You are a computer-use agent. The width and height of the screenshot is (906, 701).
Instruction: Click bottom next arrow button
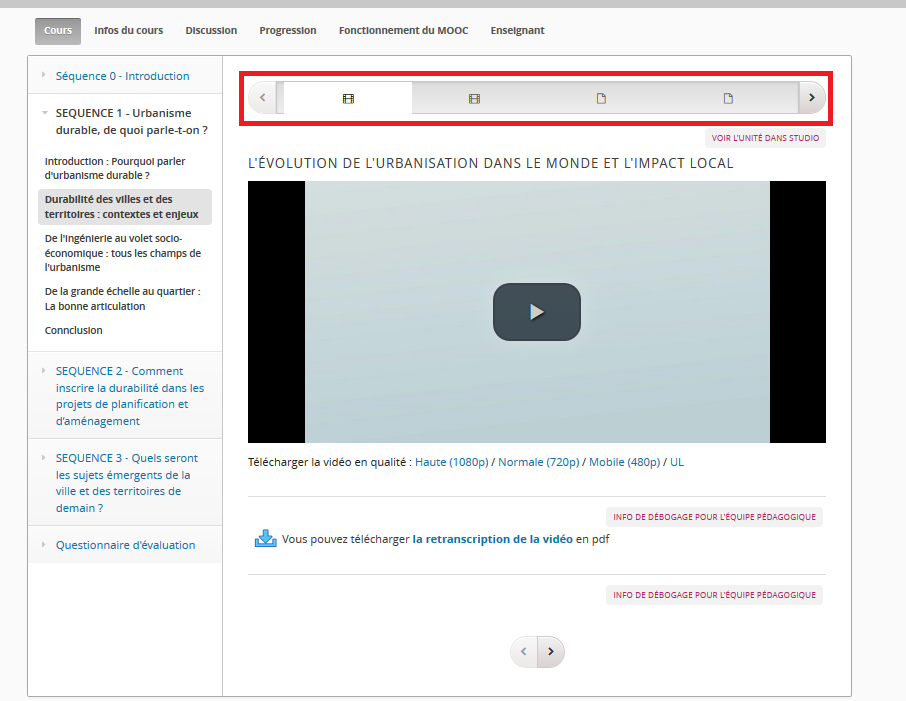coord(551,652)
